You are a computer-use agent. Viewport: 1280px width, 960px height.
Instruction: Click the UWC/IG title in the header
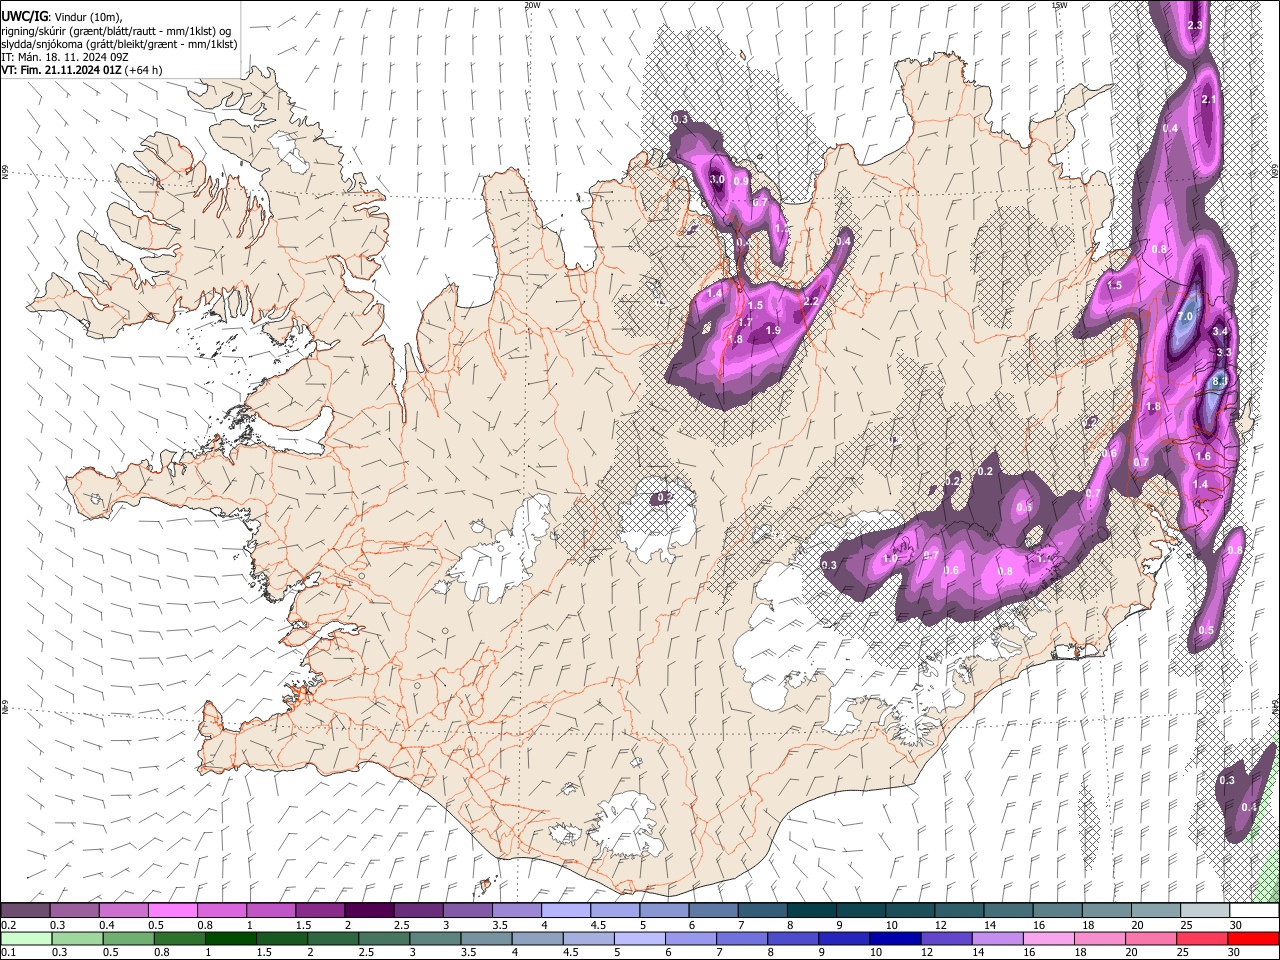(24, 15)
